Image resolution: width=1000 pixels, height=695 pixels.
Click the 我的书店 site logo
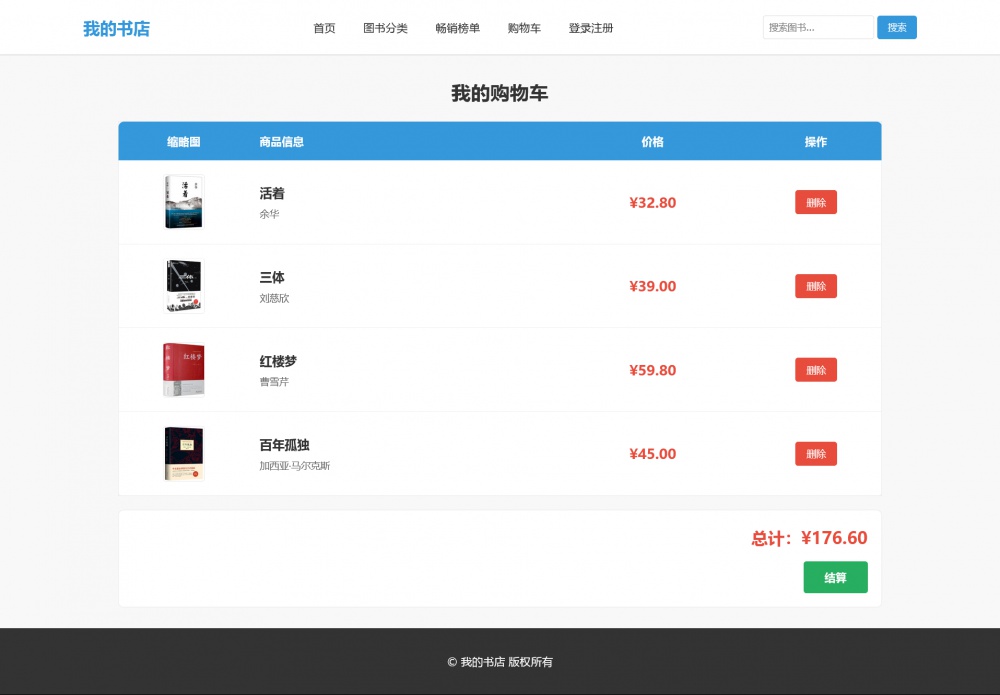116,28
